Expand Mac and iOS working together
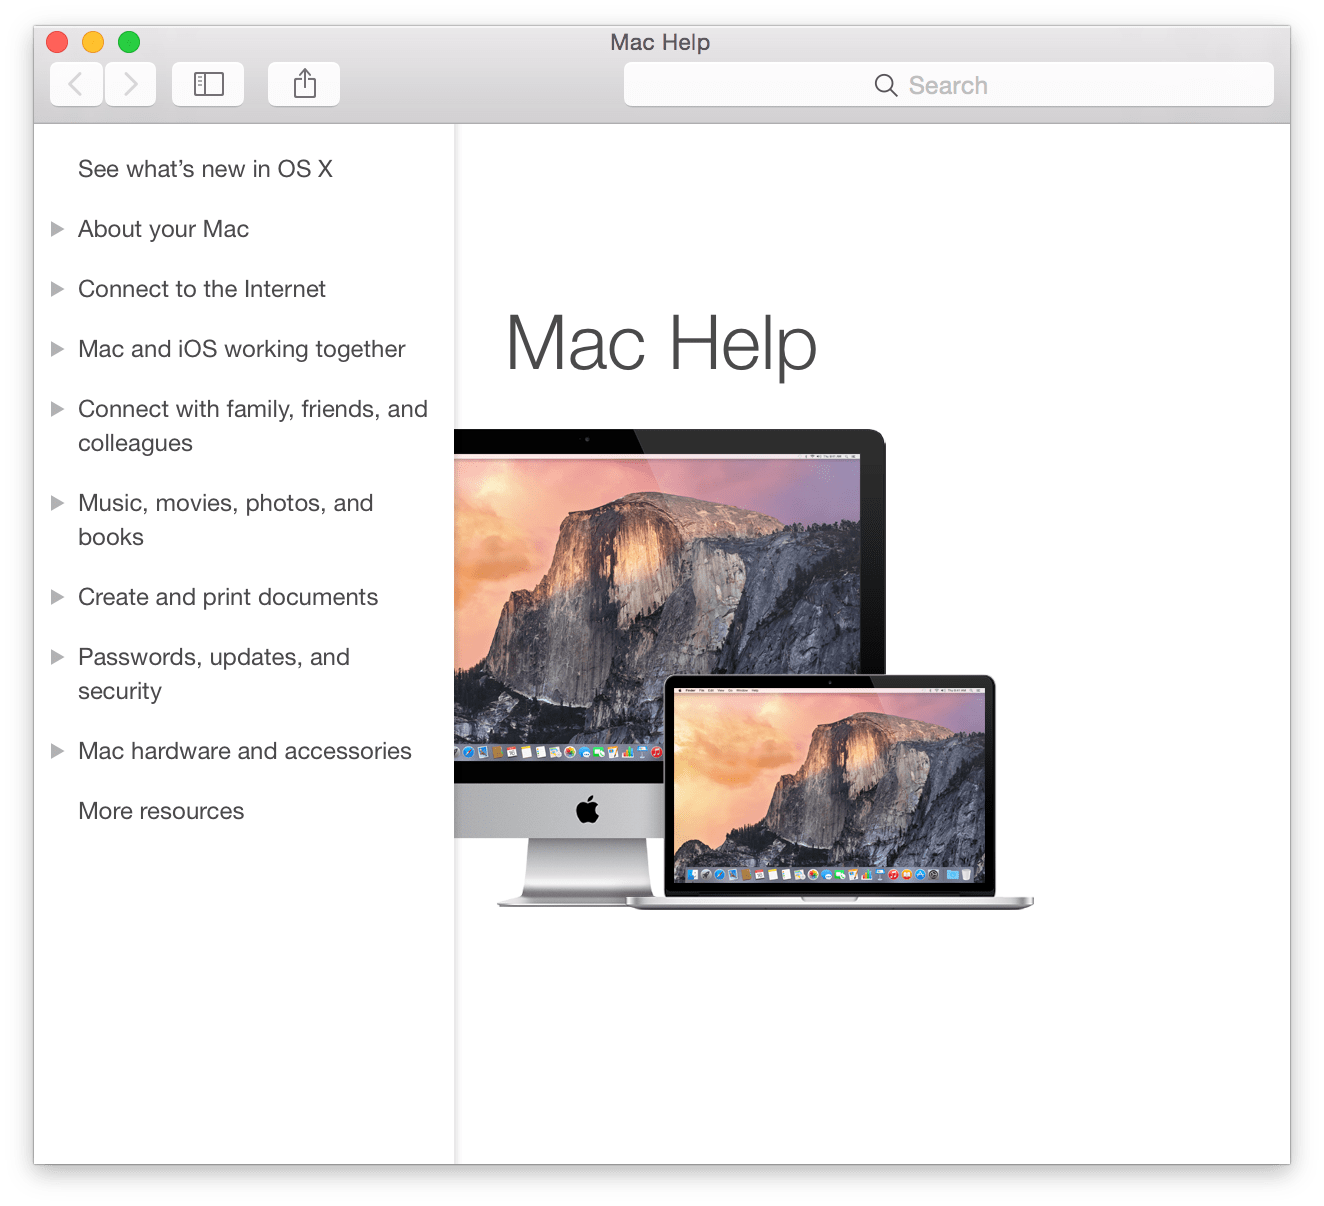 point(57,349)
